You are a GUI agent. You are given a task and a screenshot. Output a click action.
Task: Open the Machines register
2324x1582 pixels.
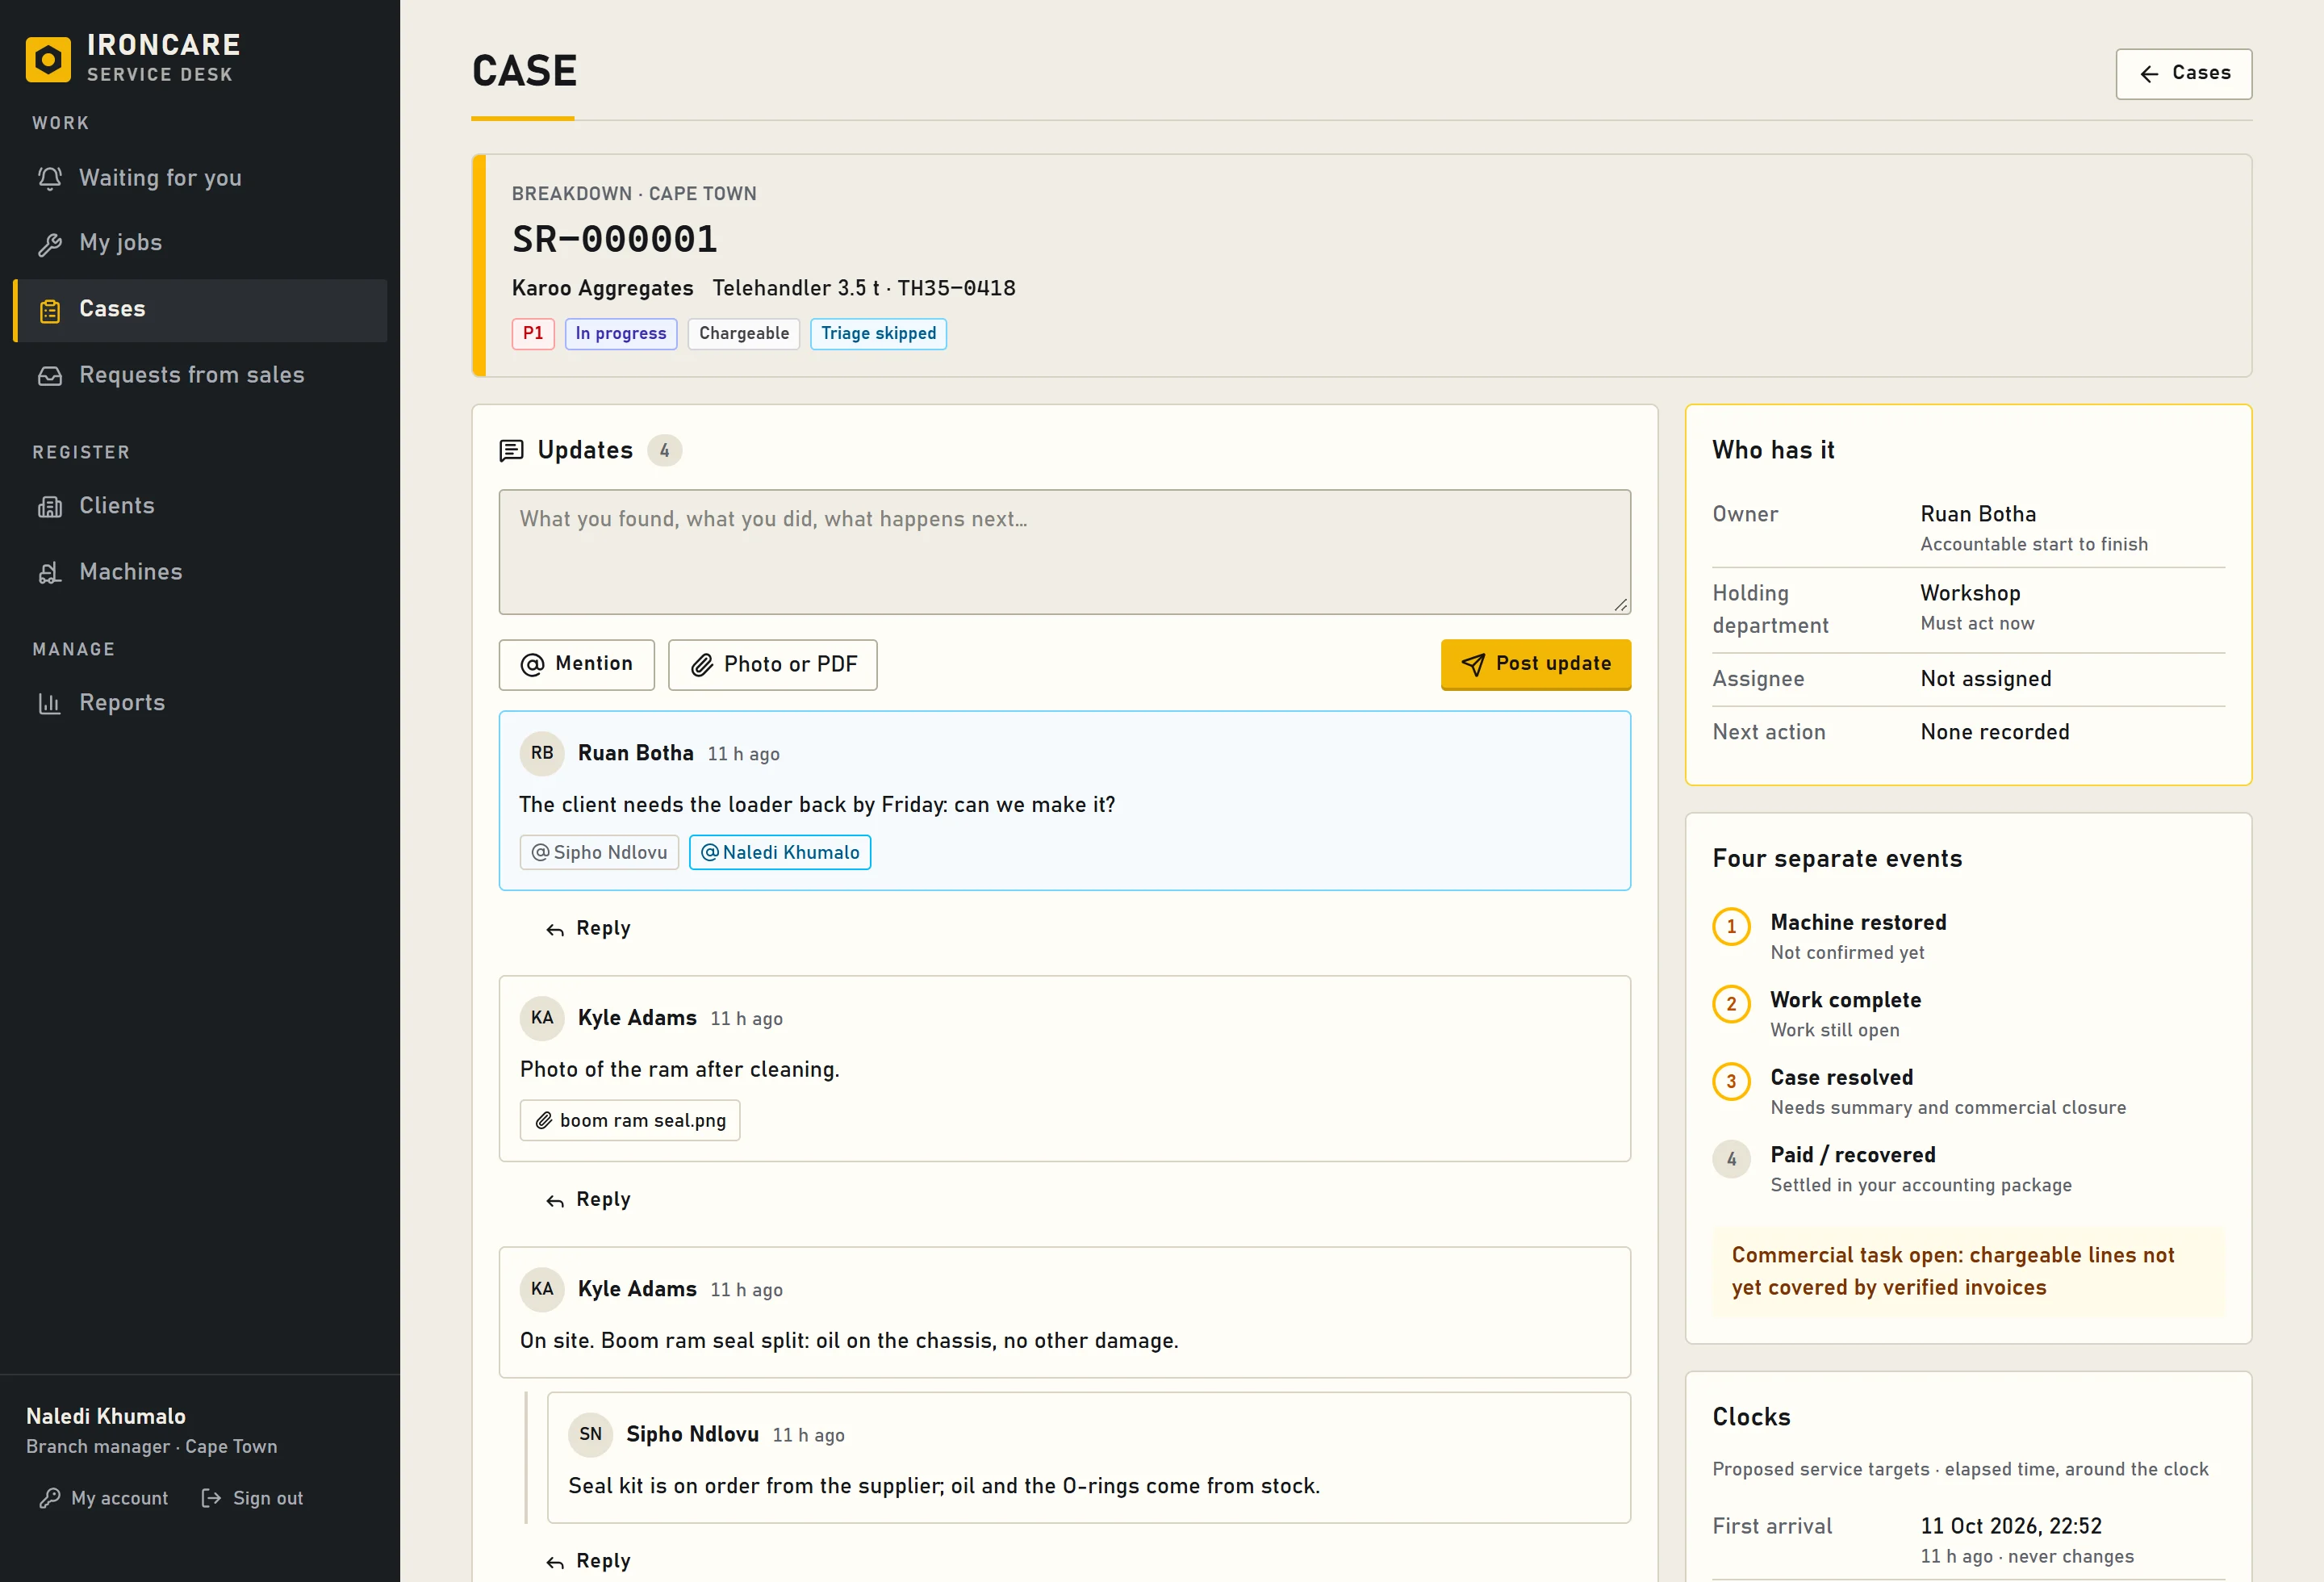(x=200, y=572)
